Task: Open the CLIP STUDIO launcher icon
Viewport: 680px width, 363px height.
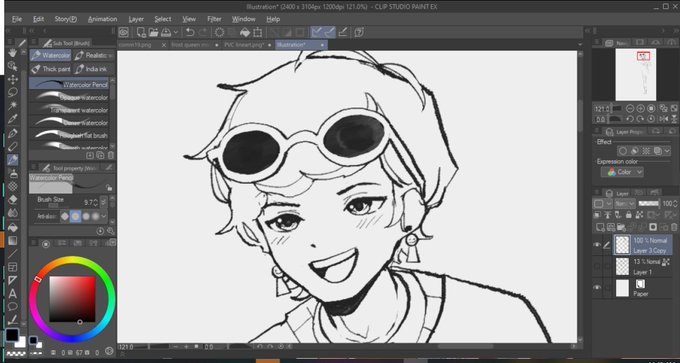Action: click(x=124, y=32)
